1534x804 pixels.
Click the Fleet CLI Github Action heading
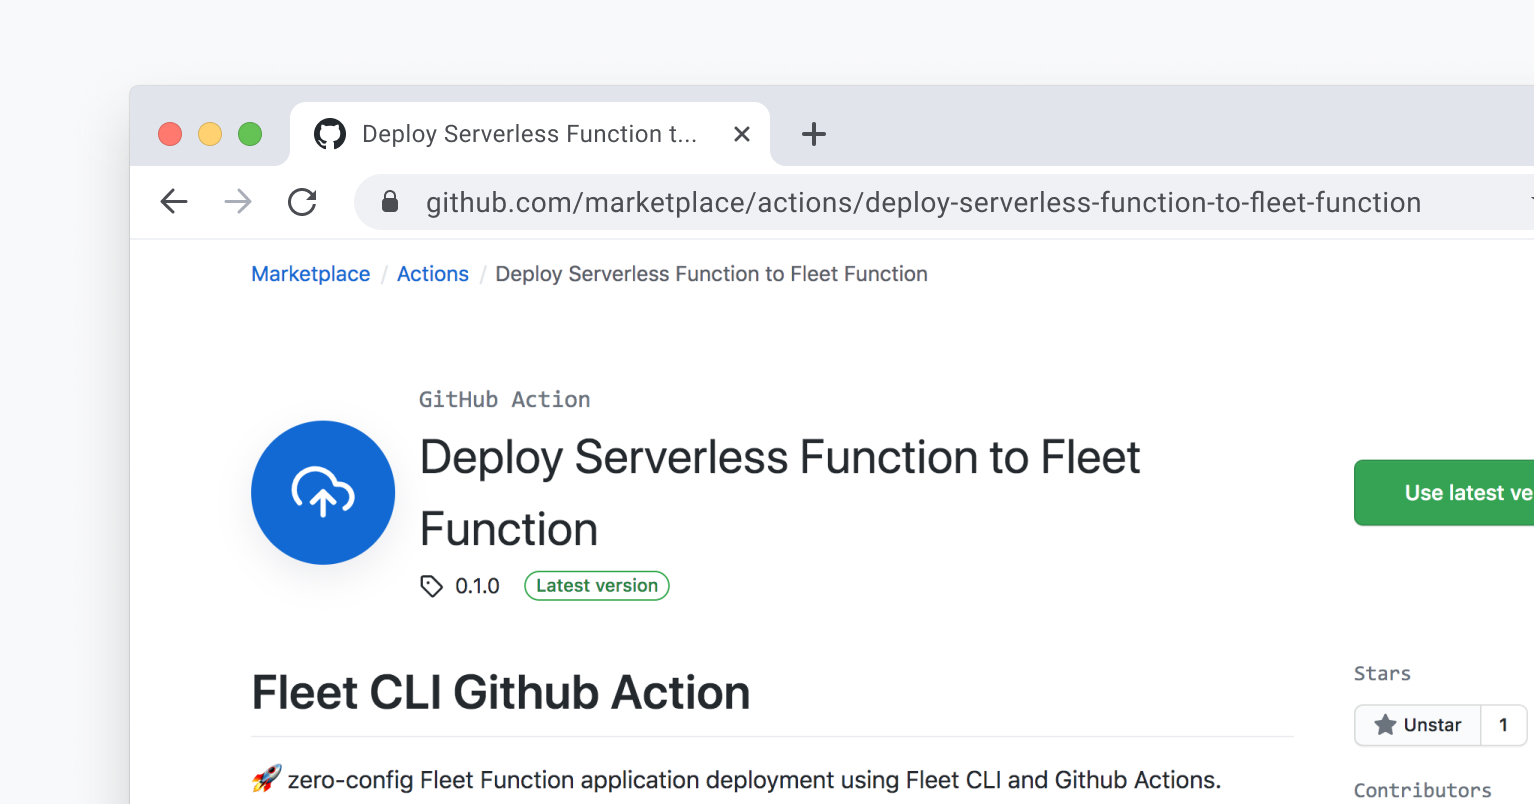pos(500,691)
